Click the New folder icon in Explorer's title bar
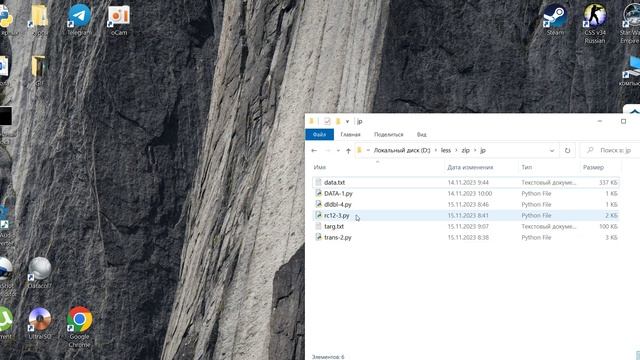This screenshot has width=640, height=360. 338,121
